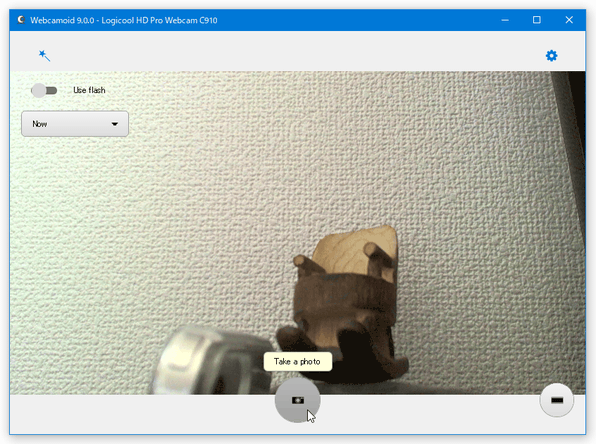Maximize the Webcamoid window
This screenshot has height=444, width=596.
pos(536,20)
